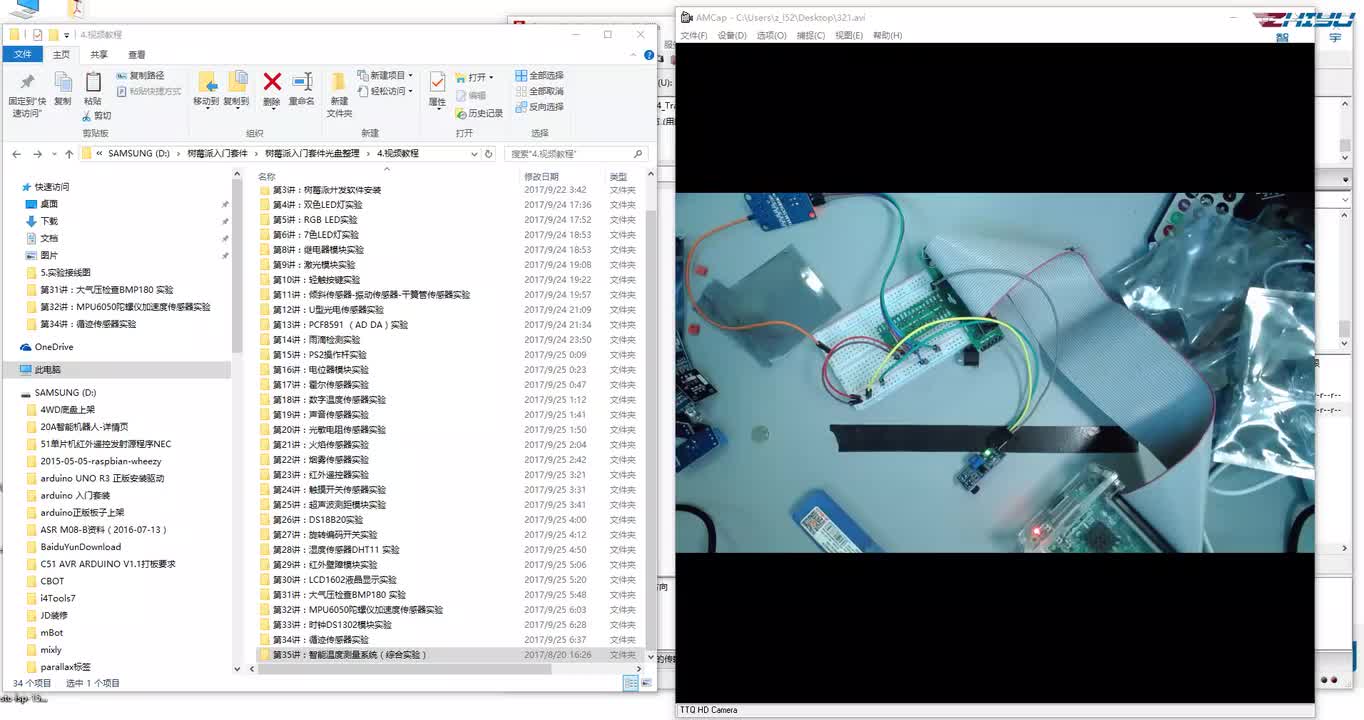
Task: Open the Open (打开) dropdown in ribbon
Action: pyautogui.click(x=474, y=77)
